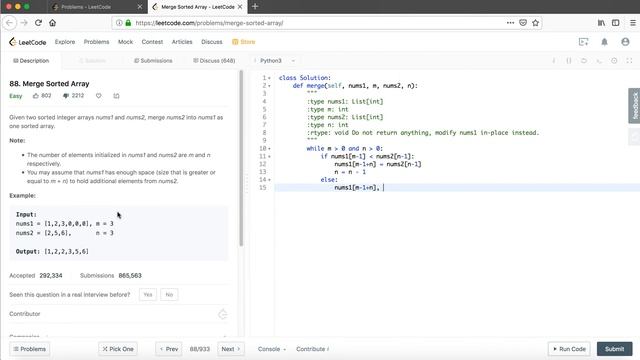Submit the solution
640x360 pixels.
pos(614,349)
